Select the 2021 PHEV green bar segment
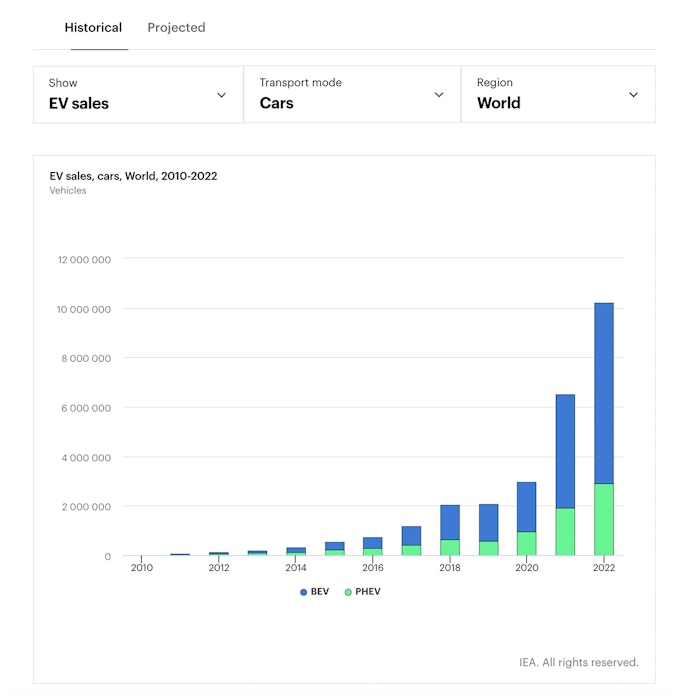700x700 pixels. (565, 532)
